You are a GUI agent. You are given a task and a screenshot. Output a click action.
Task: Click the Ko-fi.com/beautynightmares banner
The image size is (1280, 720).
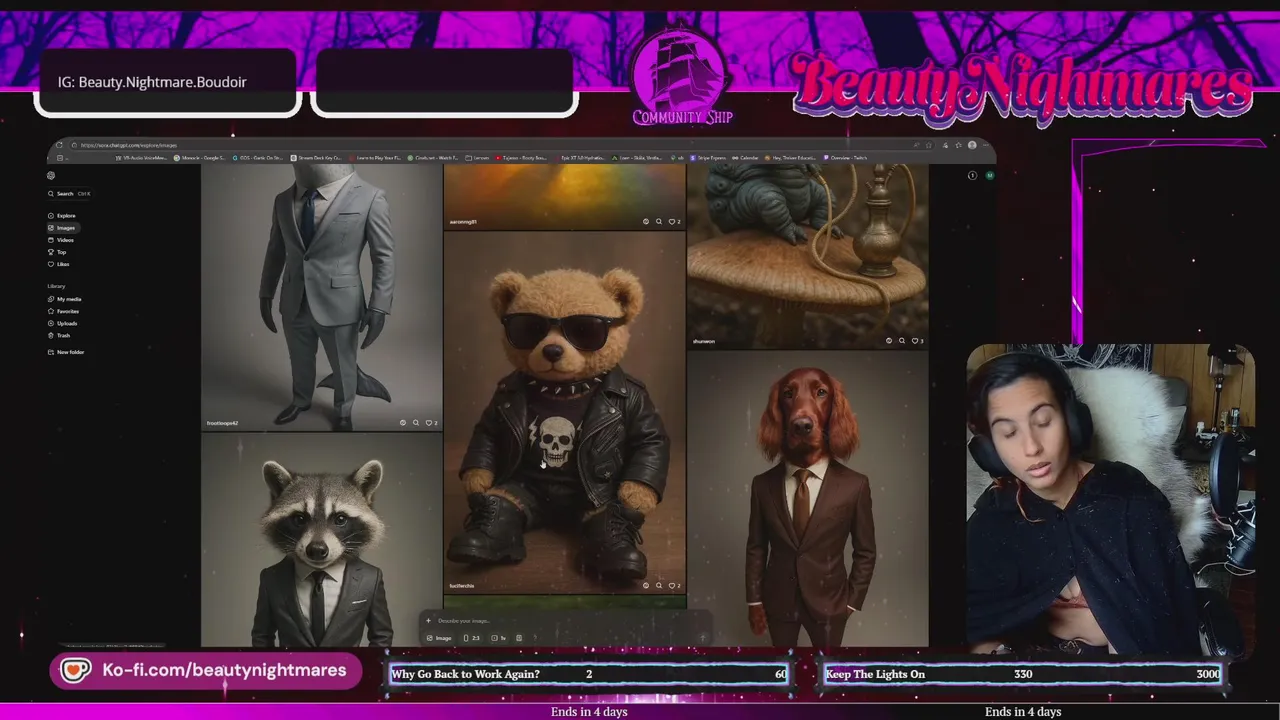coord(205,671)
